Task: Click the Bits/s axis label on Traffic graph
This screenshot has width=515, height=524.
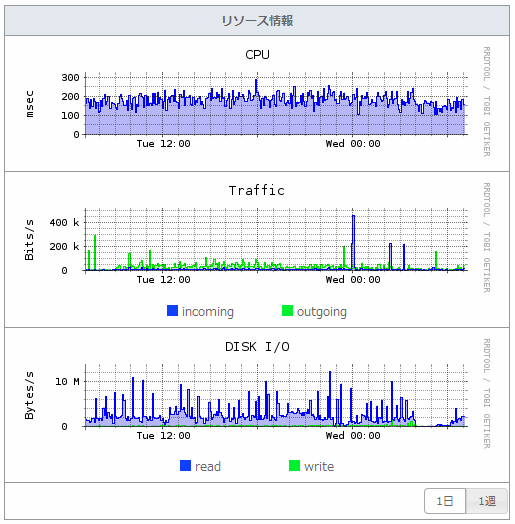Action: point(29,240)
